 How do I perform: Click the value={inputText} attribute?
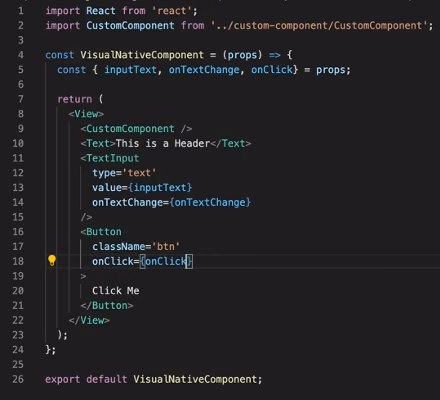click(x=142, y=187)
